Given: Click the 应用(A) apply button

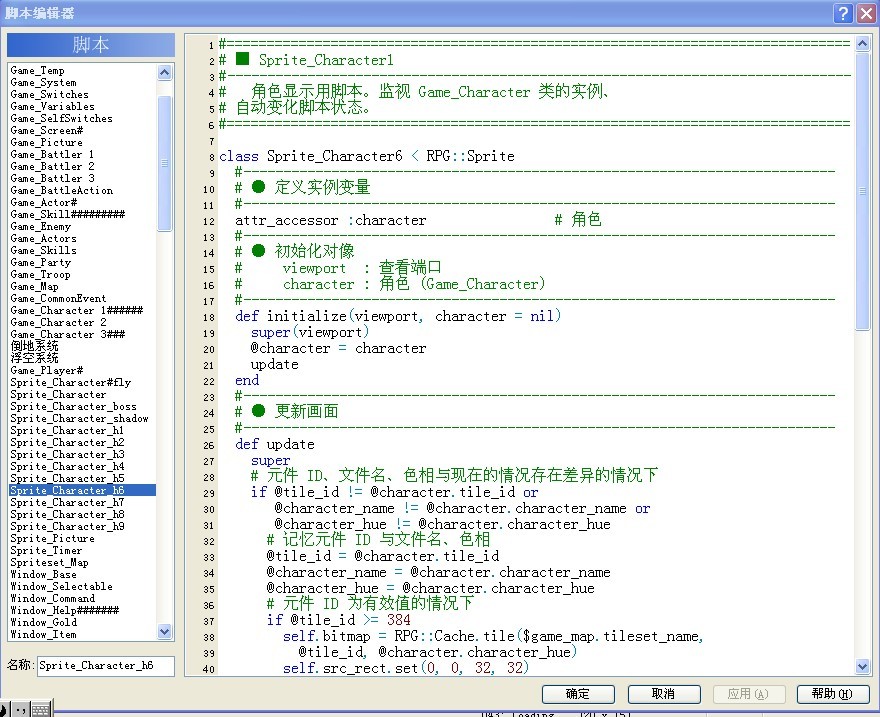Looking at the screenshot, I should click(x=749, y=694).
